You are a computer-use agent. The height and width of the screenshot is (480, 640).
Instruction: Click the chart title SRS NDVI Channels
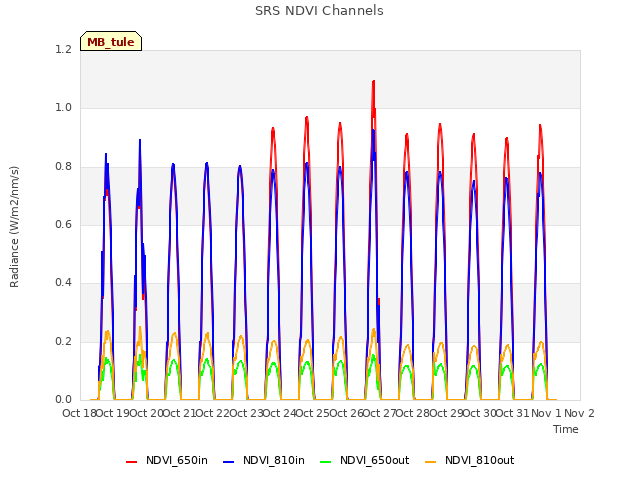(319, 11)
